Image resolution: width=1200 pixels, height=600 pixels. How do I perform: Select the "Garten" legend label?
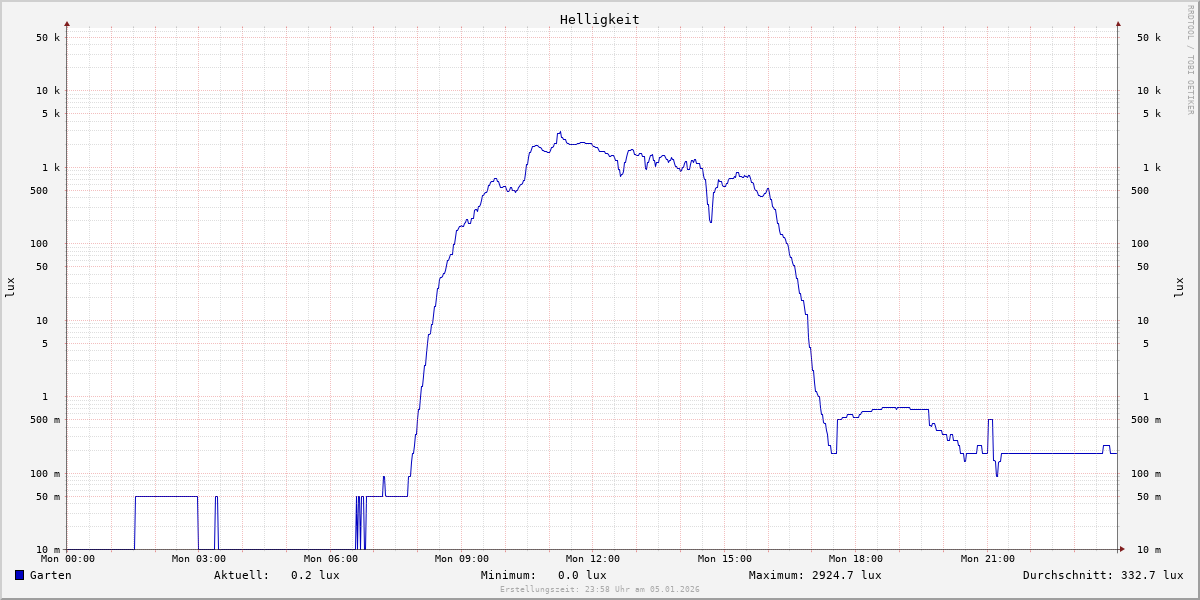click(51, 575)
